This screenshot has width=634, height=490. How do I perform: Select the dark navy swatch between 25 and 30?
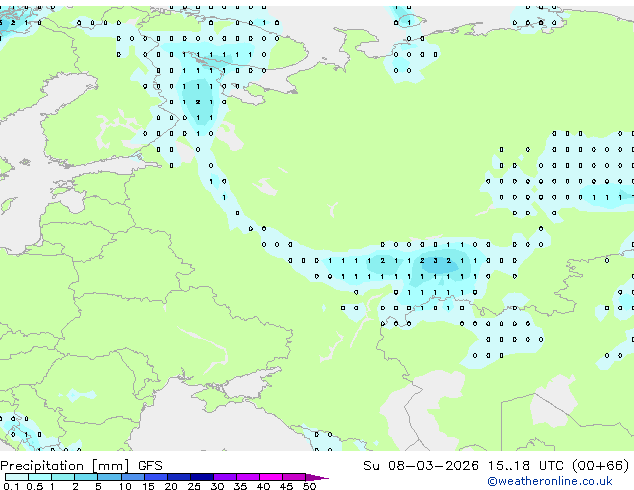point(201,477)
